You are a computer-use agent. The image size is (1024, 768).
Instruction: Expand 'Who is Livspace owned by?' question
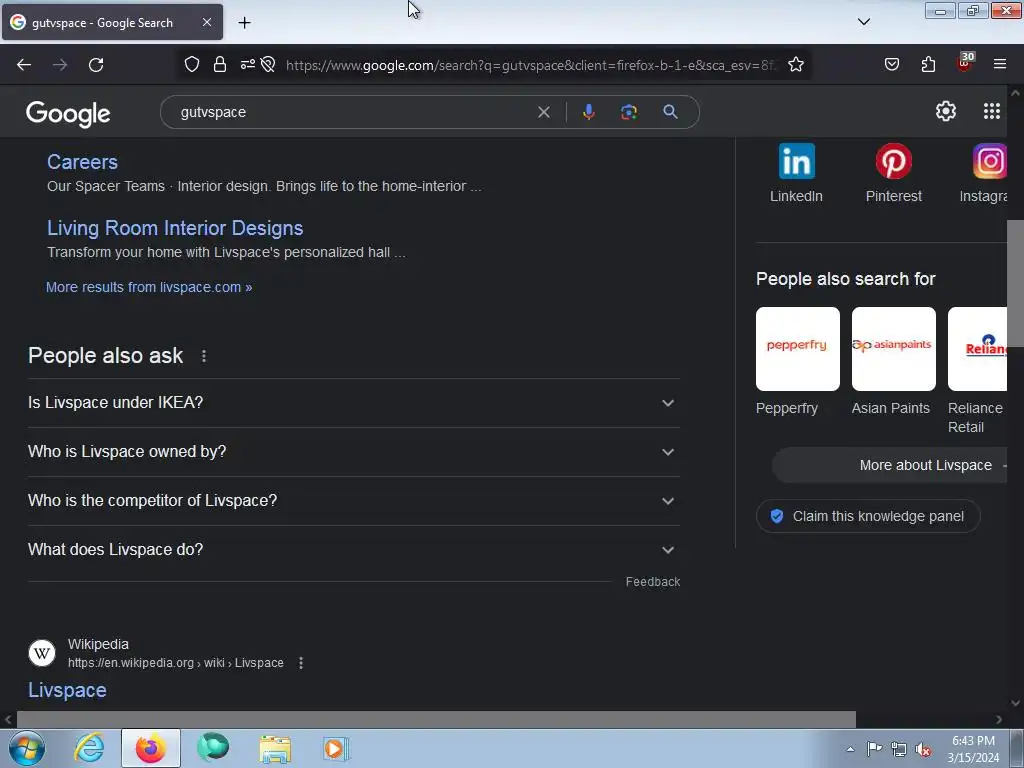[x=353, y=452]
